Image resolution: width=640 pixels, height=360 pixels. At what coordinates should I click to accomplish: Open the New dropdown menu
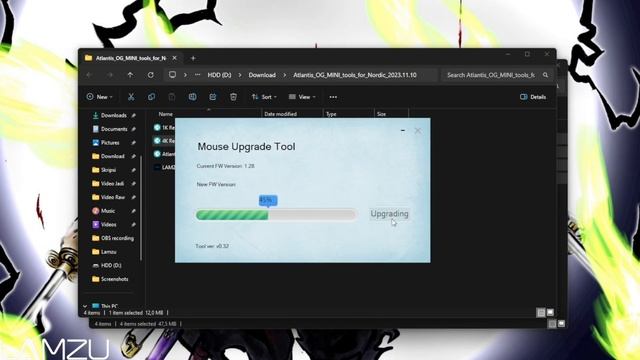coord(99,97)
